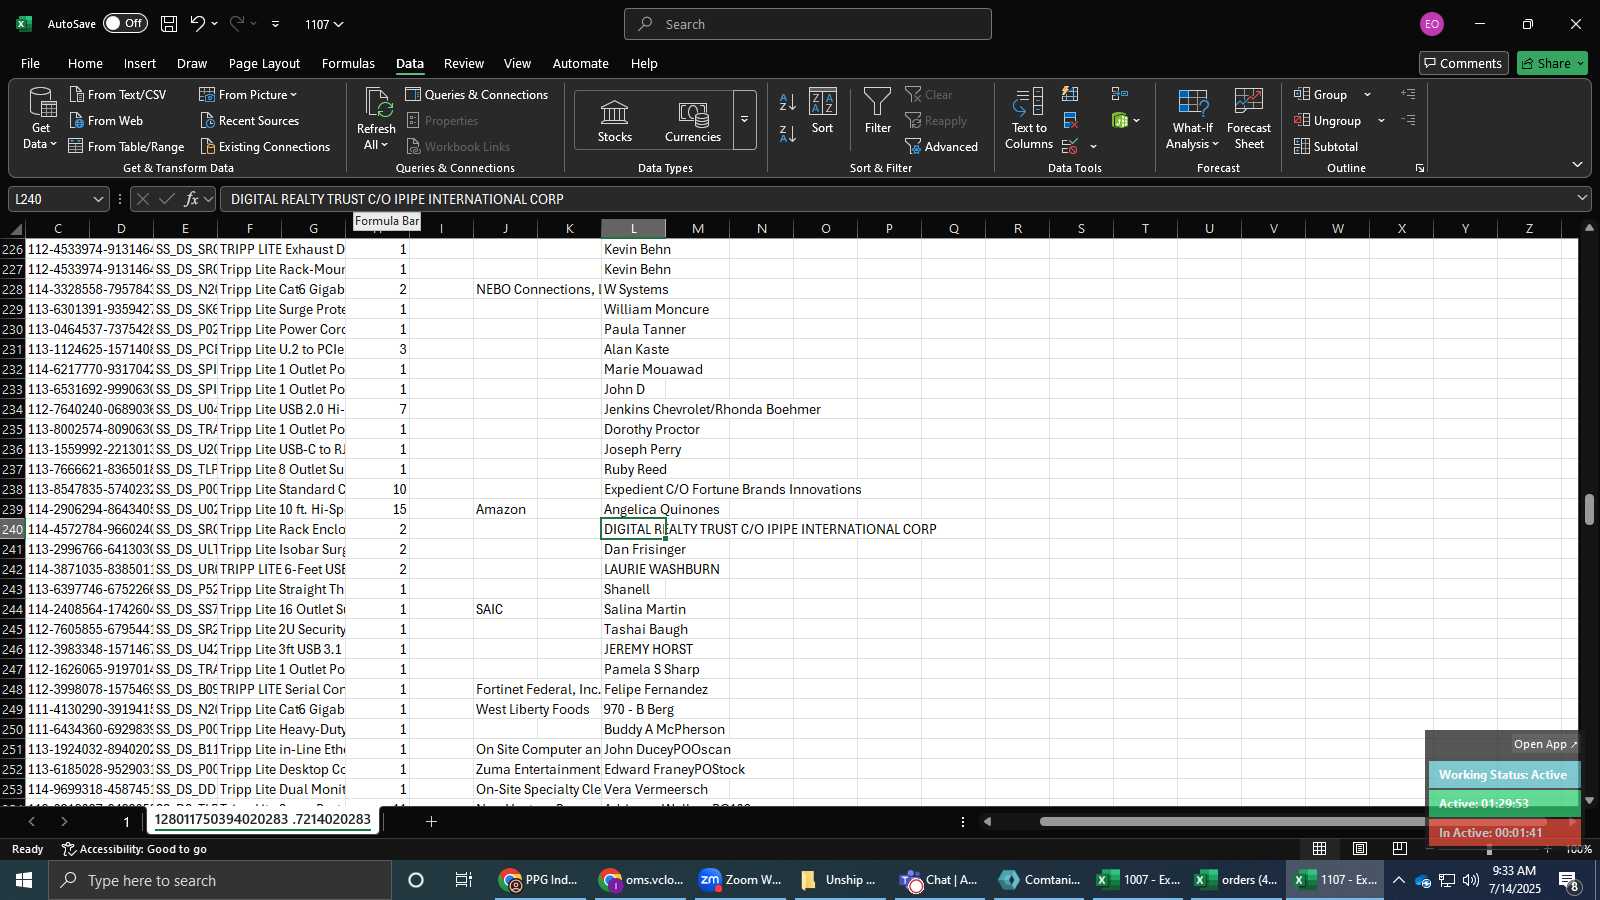The width and height of the screenshot is (1600, 900).
Task: Sort Z to A descending
Action: click(788, 133)
